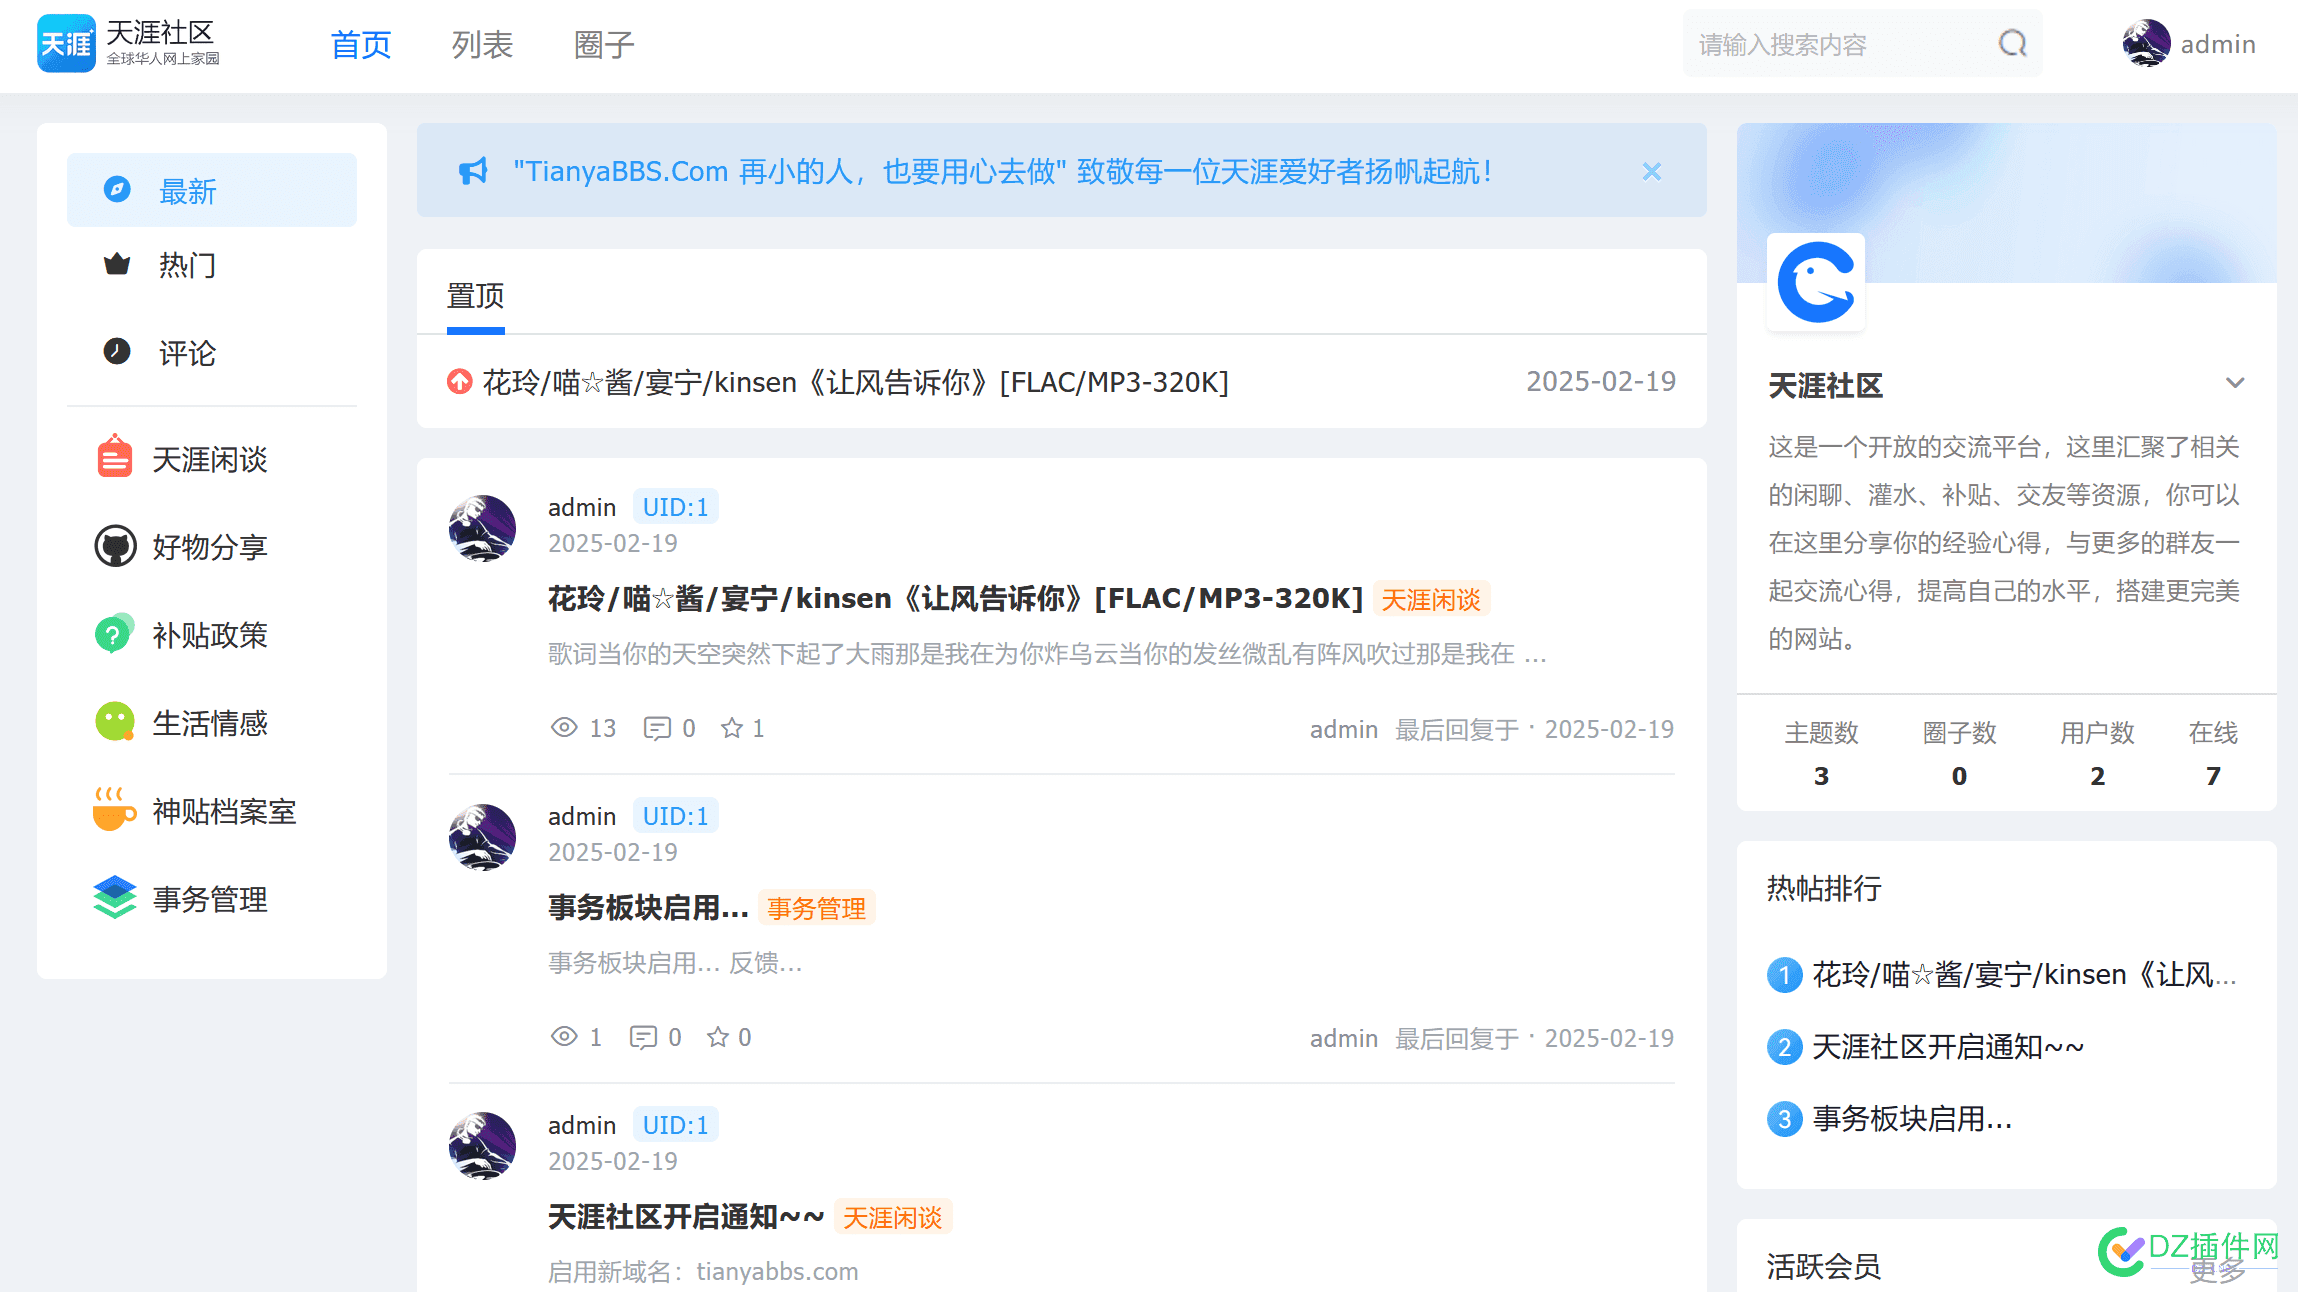Viewport: 2298px width, 1292px height.
Task: Open the 事务板块启用... post title
Action: point(648,907)
